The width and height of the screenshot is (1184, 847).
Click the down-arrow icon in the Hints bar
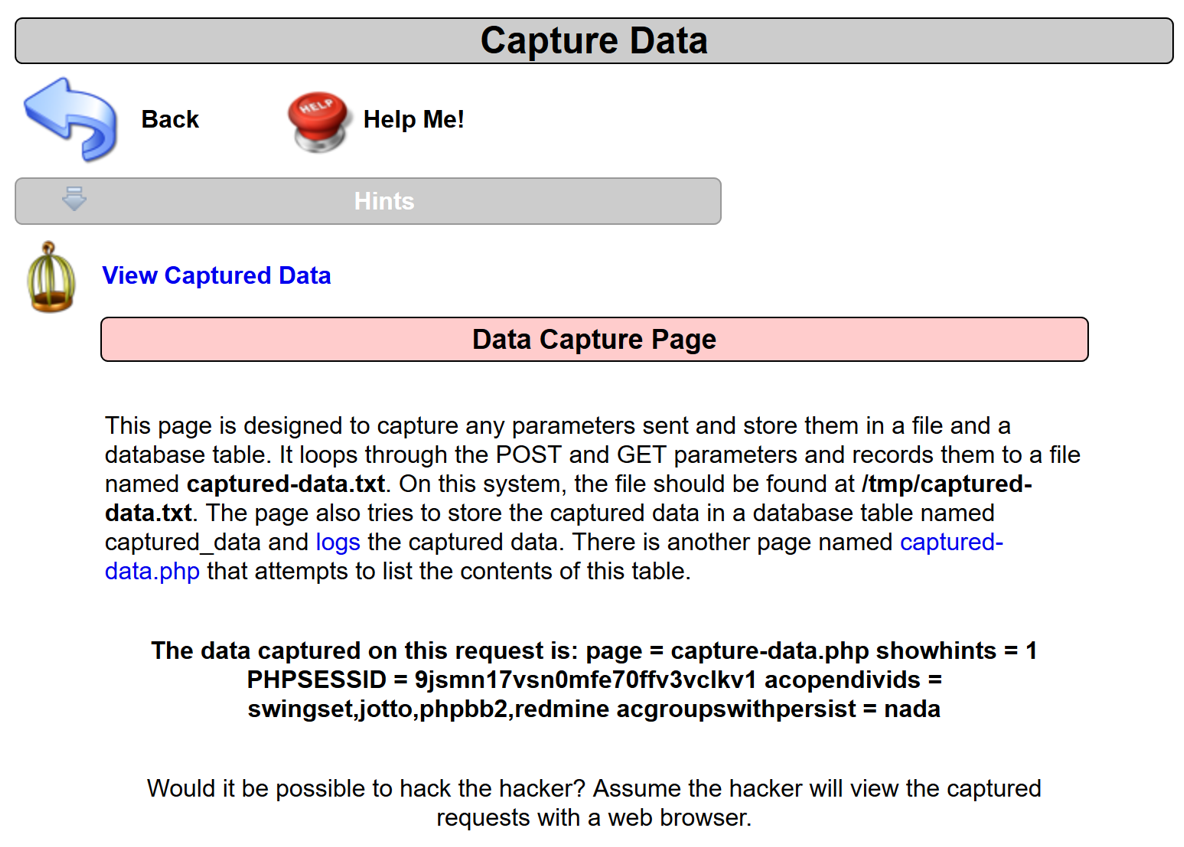tap(74, 199)
